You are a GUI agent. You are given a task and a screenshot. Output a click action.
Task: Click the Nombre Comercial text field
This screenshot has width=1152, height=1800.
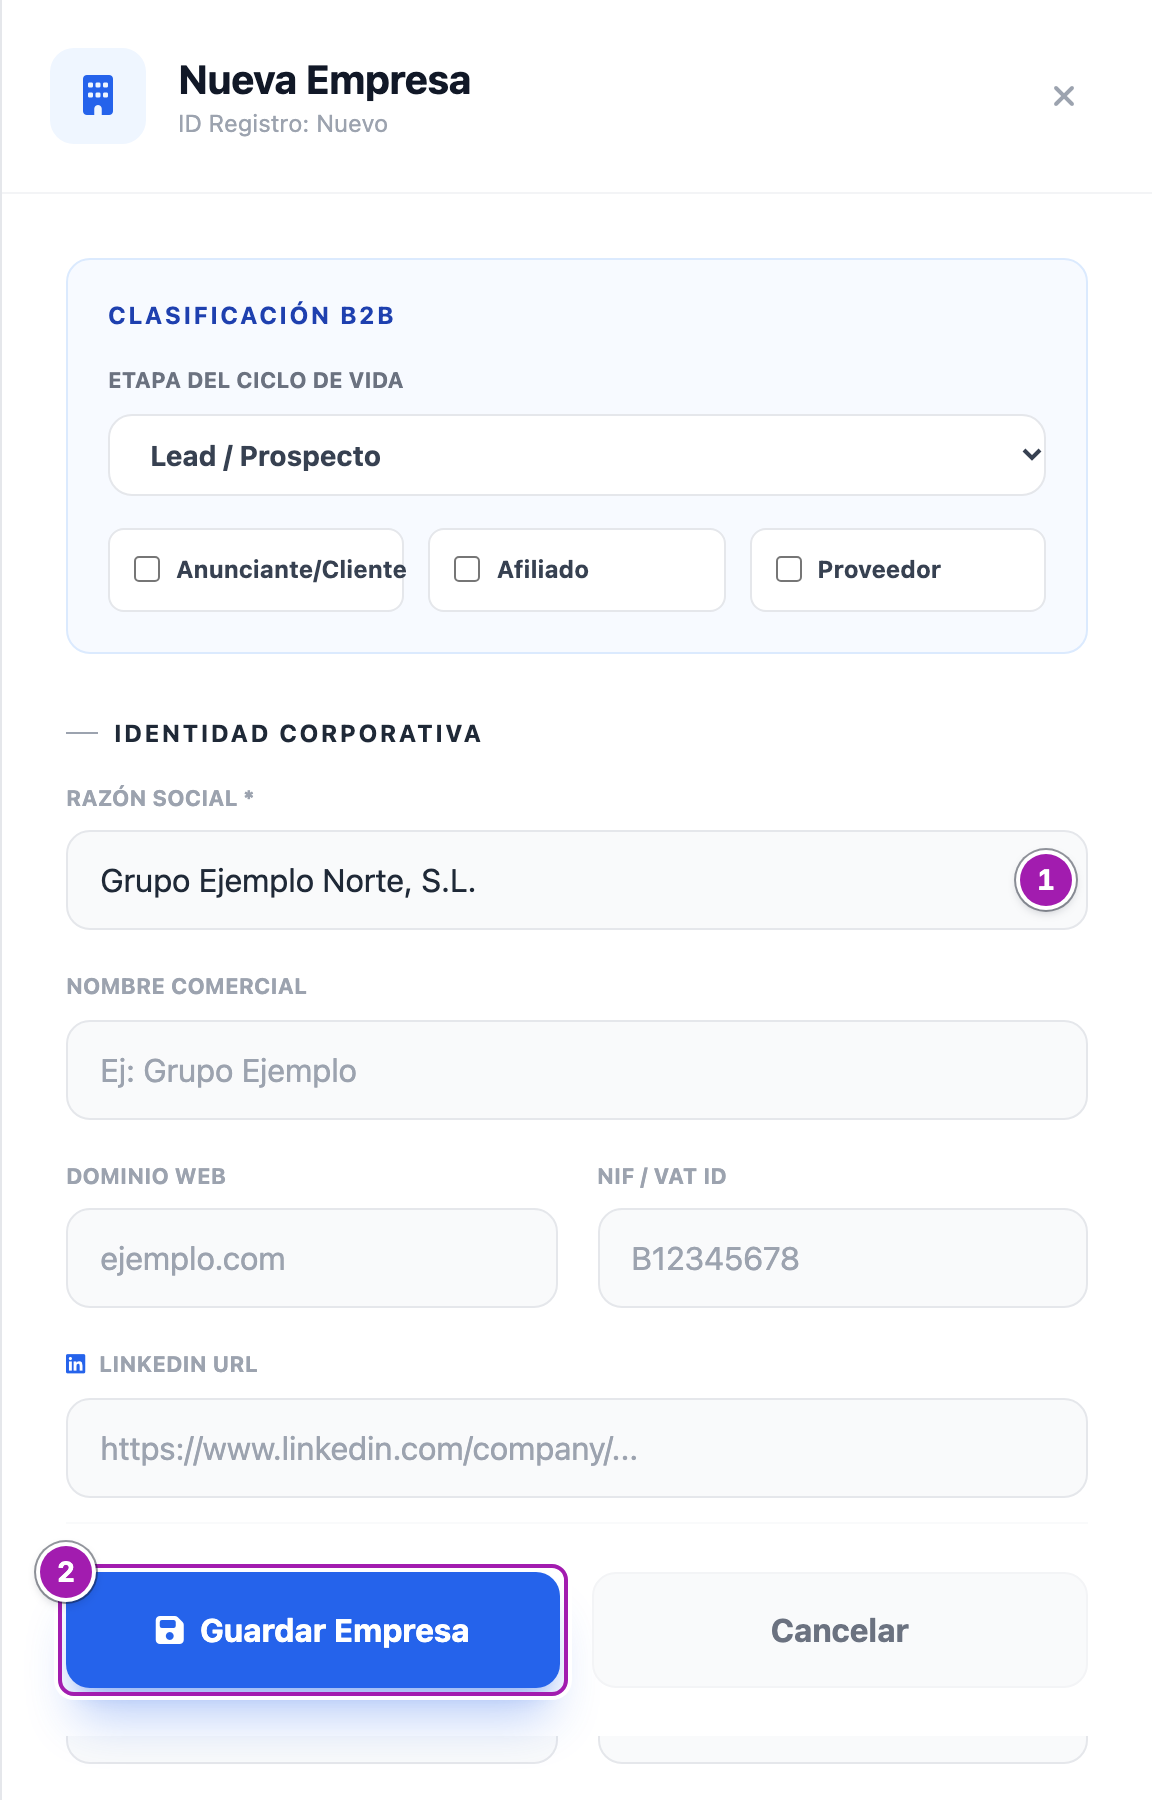pos(577,1070)
